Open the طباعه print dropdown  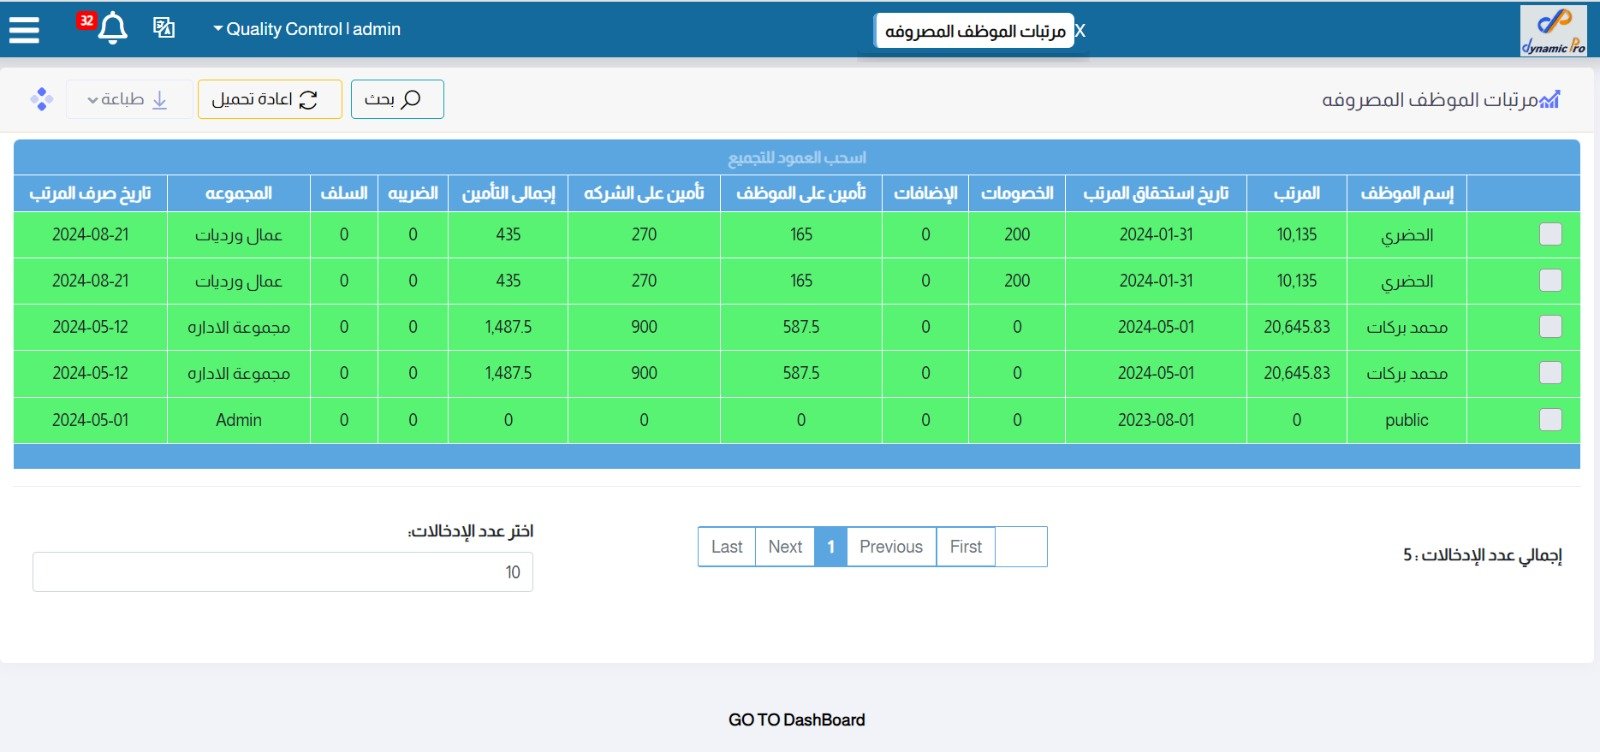128,99
